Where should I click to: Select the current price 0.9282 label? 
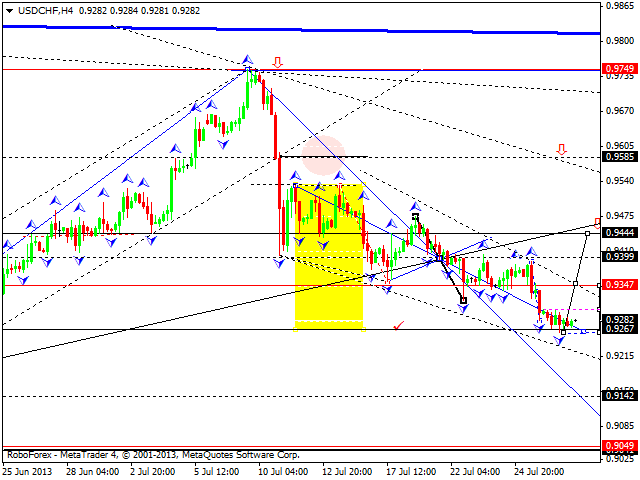coord(619,319)
